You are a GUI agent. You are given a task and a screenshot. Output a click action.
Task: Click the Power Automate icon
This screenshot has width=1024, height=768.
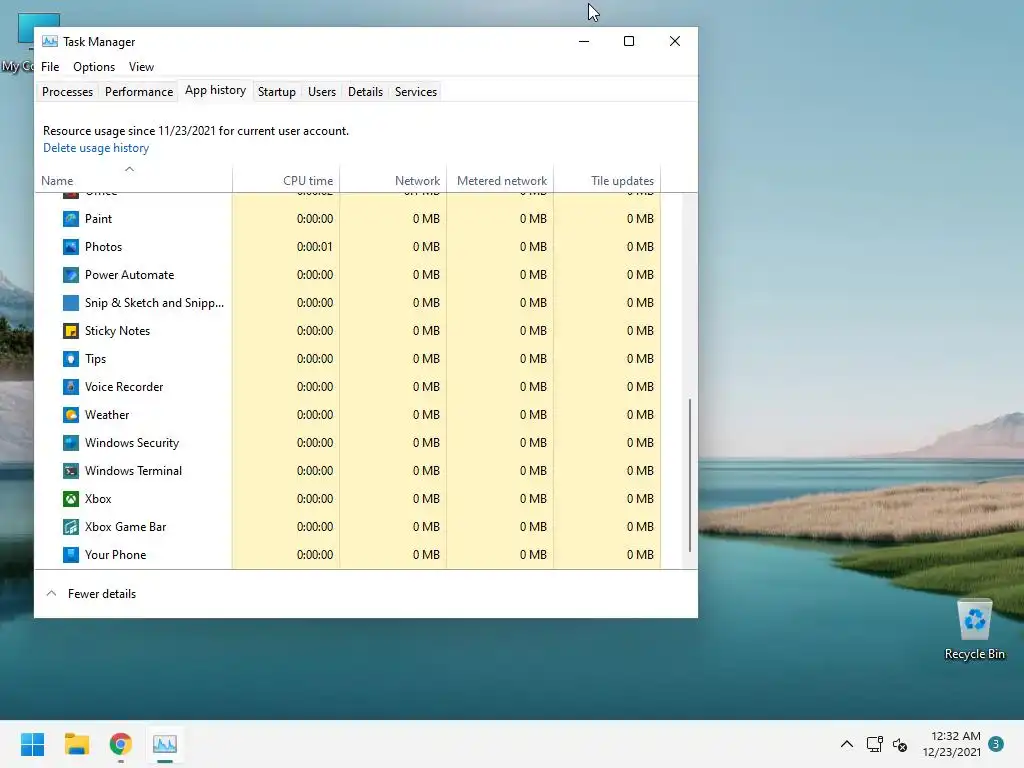click(71, 275)
